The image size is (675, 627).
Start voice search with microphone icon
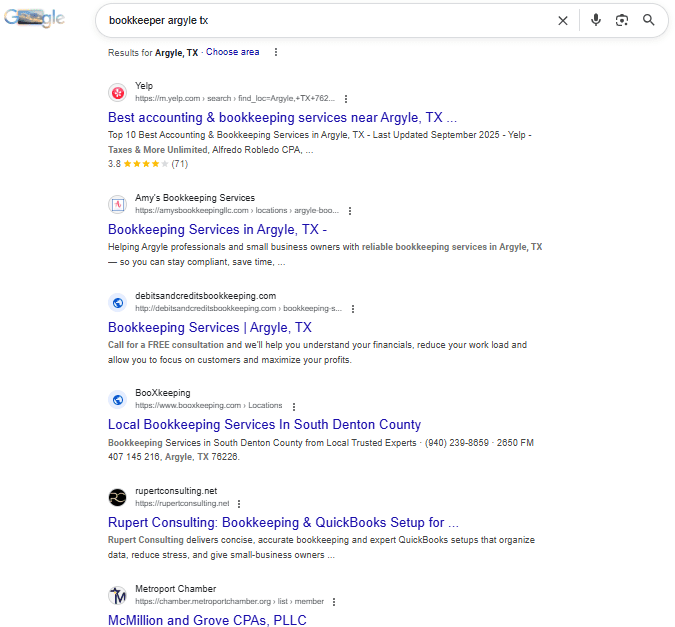click(596, 20)
